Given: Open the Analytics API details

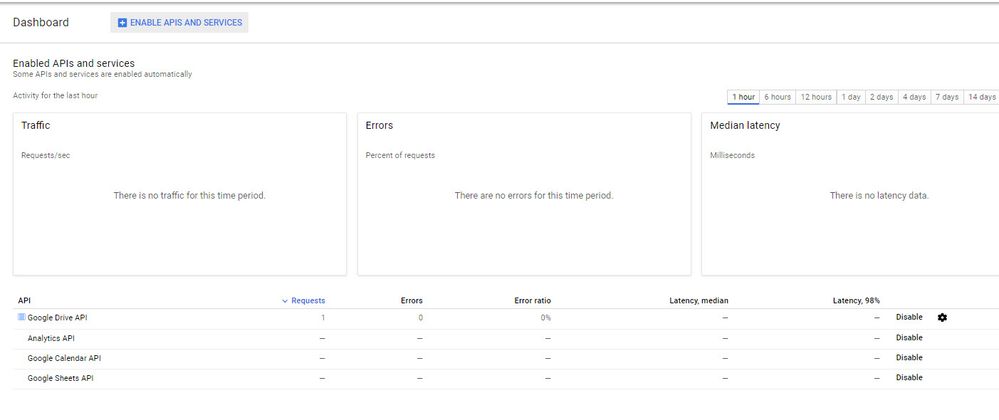Looking at the screenshot, I should [51, 338].
